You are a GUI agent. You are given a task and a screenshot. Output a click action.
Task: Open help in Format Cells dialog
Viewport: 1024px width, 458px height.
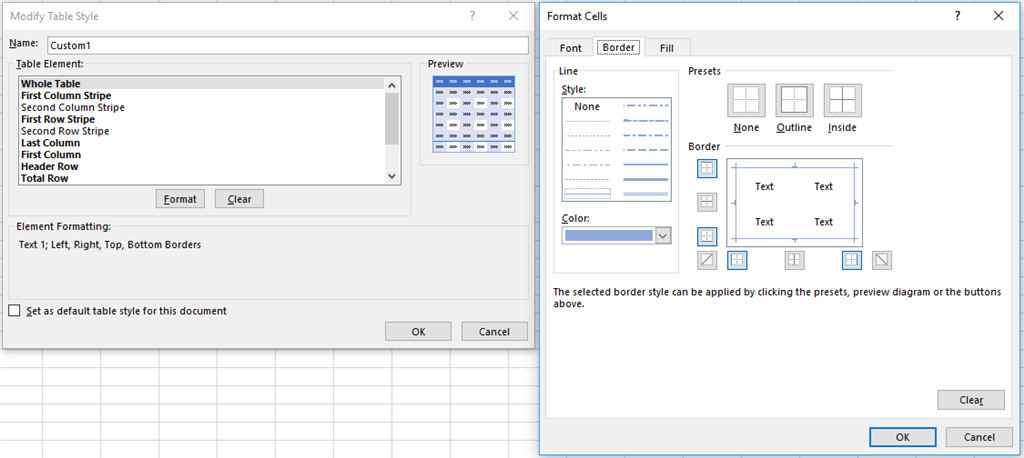pos(957,16)
